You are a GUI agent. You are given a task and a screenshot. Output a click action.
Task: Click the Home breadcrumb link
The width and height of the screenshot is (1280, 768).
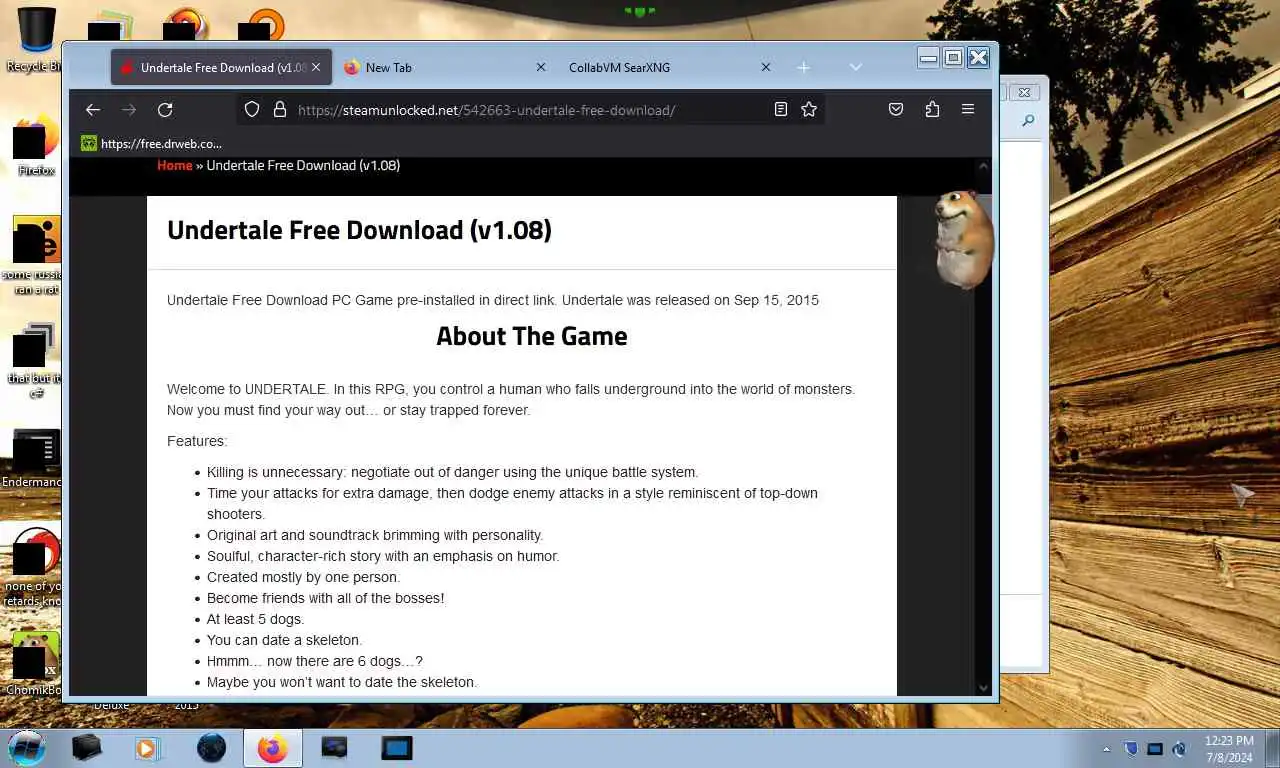(174, 165)
